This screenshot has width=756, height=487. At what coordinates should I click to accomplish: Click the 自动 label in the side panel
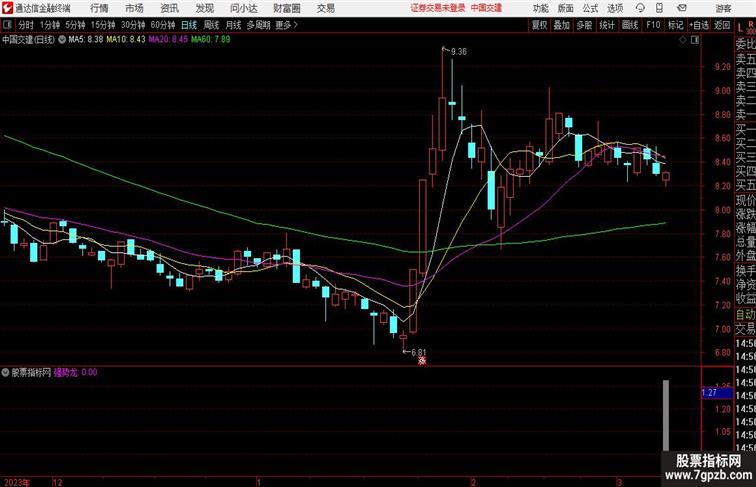pyautogui.click(x=745, y=315)
